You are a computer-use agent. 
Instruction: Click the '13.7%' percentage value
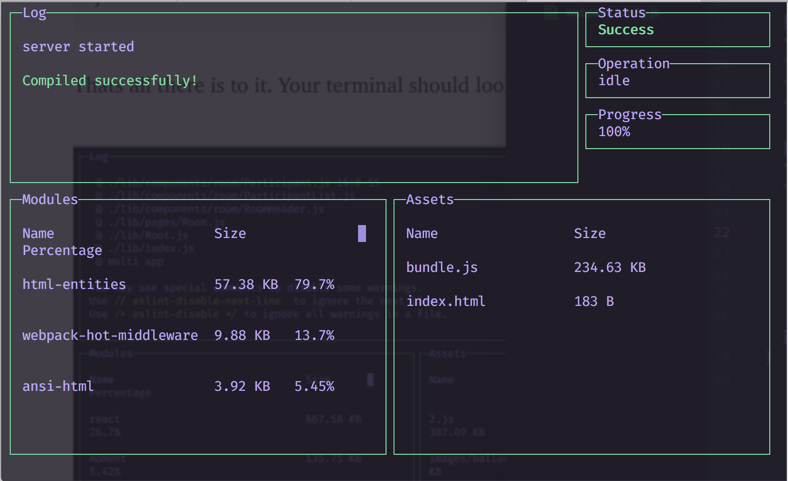pos(314,335)
